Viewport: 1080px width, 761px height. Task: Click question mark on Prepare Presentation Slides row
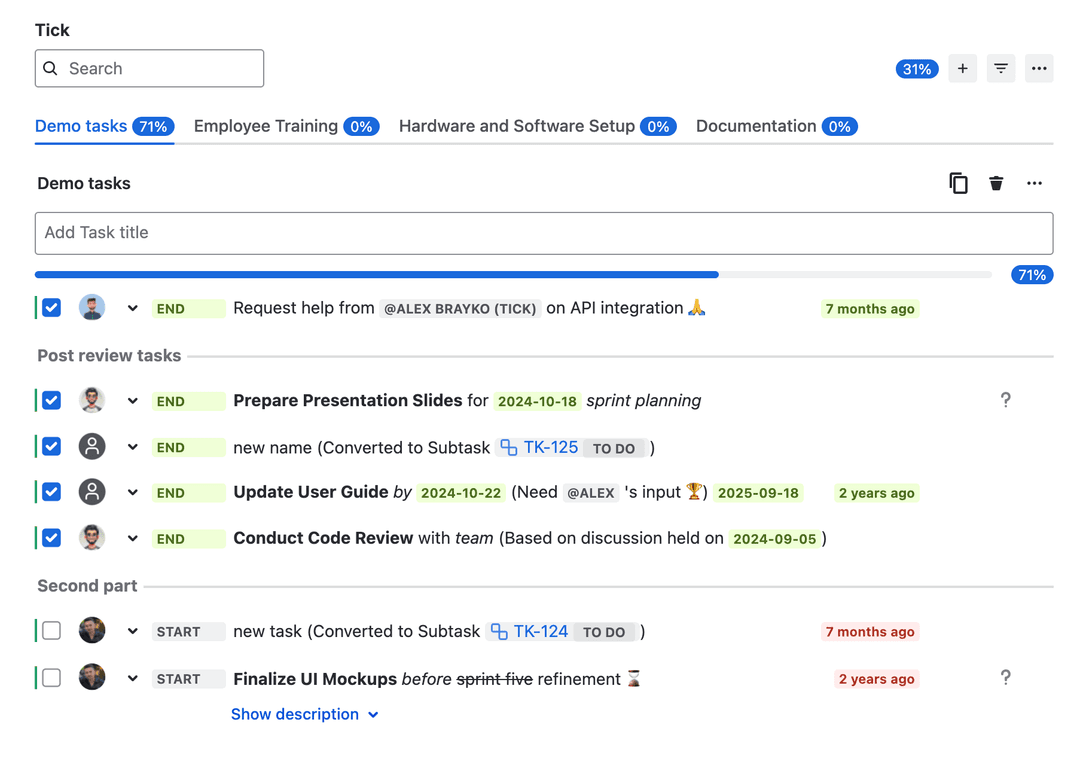pos(1005,400)
